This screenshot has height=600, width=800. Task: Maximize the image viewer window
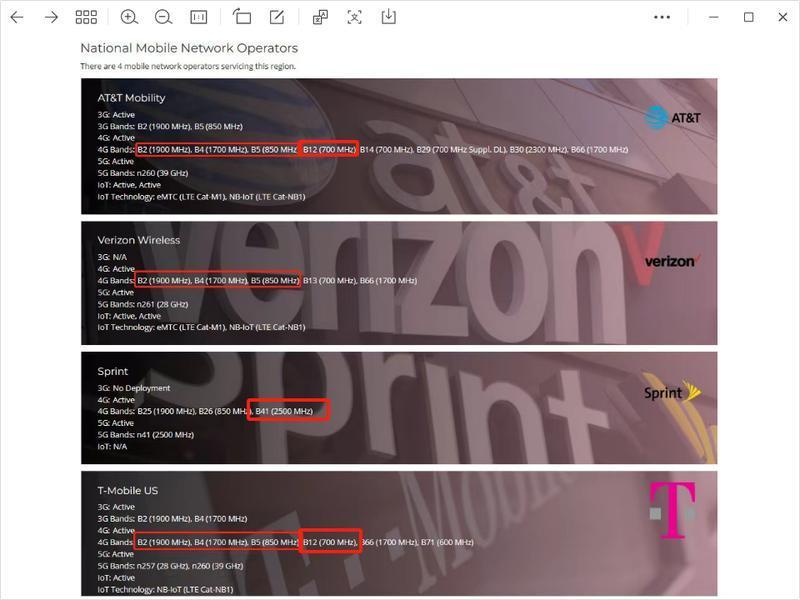point(748,17)
